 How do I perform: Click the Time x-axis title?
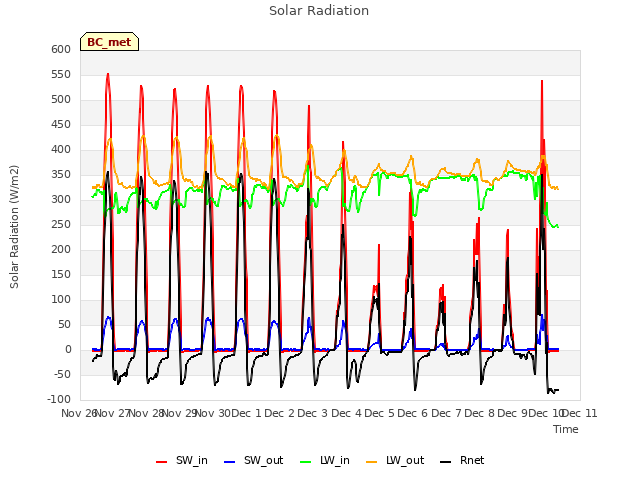(x=566, y=429)
